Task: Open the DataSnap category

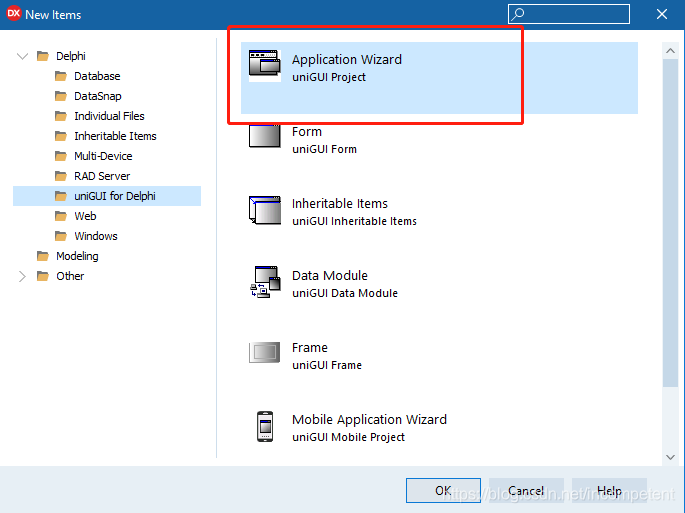Action: 98,96
